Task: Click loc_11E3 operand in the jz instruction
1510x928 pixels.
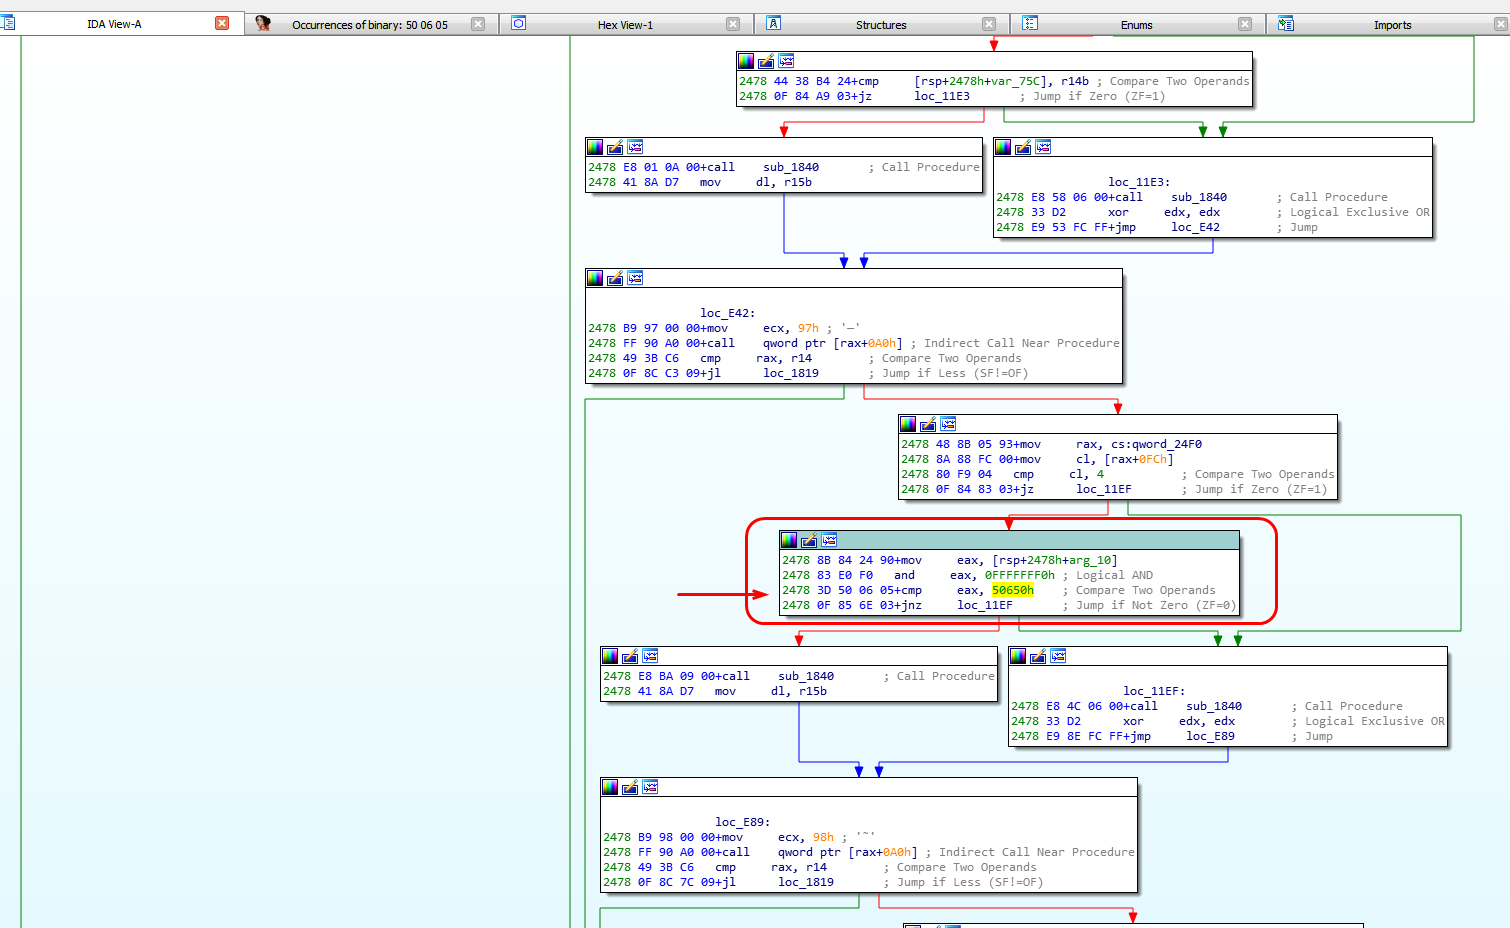Action: 942,96
